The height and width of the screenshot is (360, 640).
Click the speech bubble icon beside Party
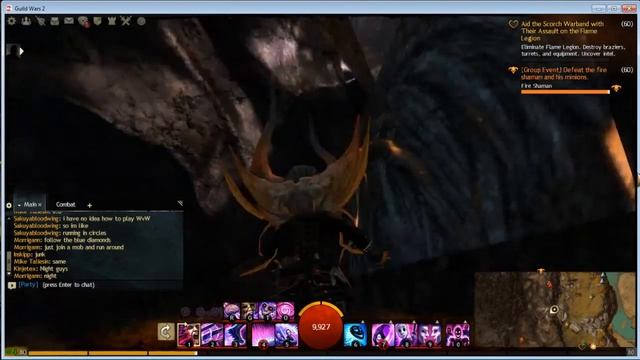coord(11,285)
